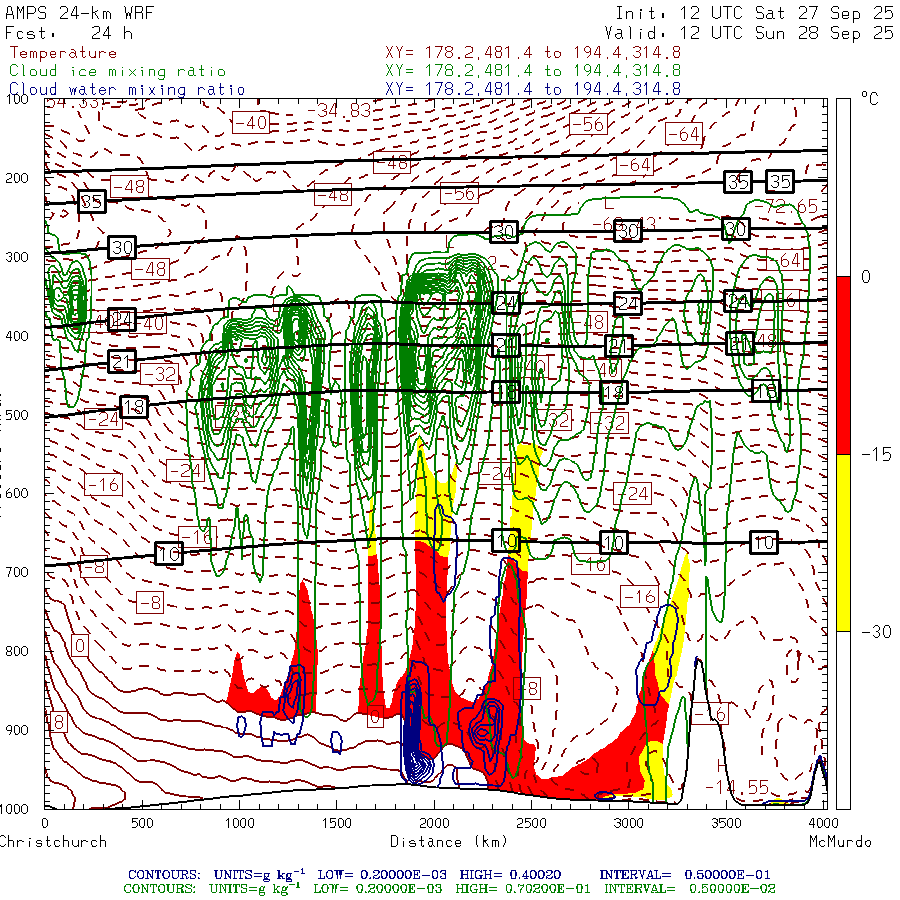Click the colorbar tick label "-15"
900x900 pixels.
click(875, 455)
